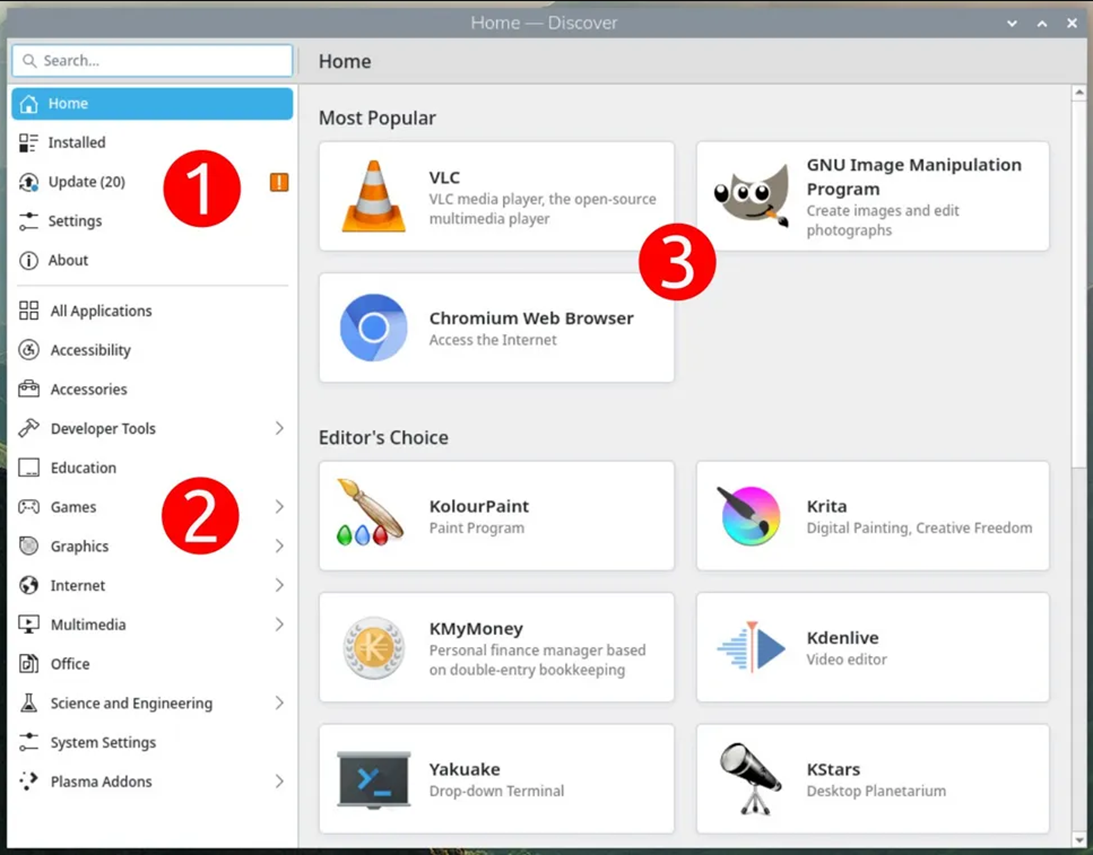Screen dimensions: 1093x855
Task: Click the KMyMoney coin icon
Action: tap(373, 647)
